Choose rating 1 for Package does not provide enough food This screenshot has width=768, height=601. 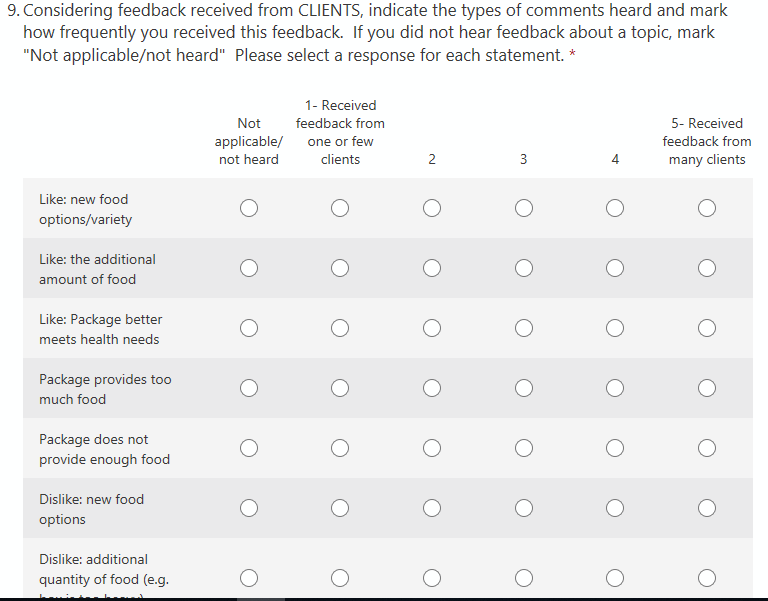tap(340, 448)
